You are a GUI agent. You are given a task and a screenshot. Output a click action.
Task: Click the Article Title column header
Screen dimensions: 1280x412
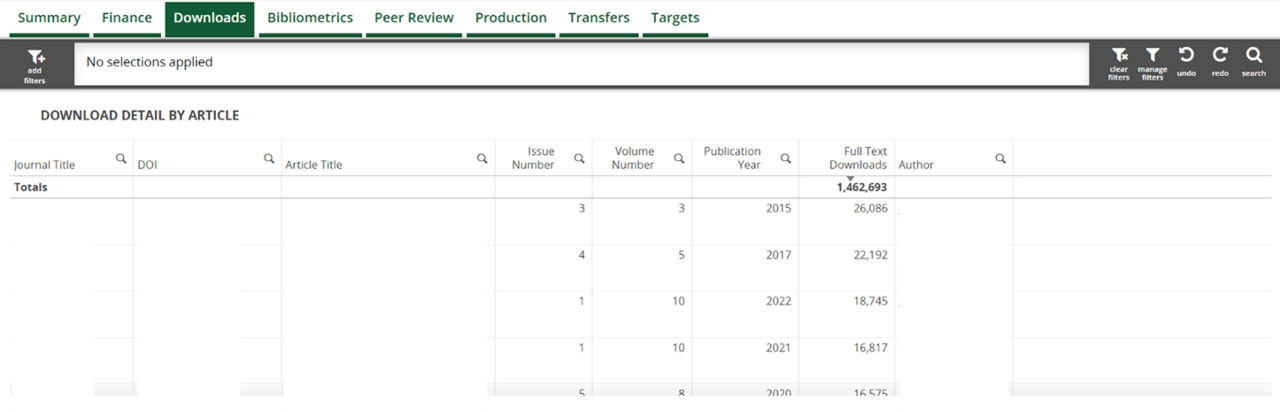tap(313, 165)
